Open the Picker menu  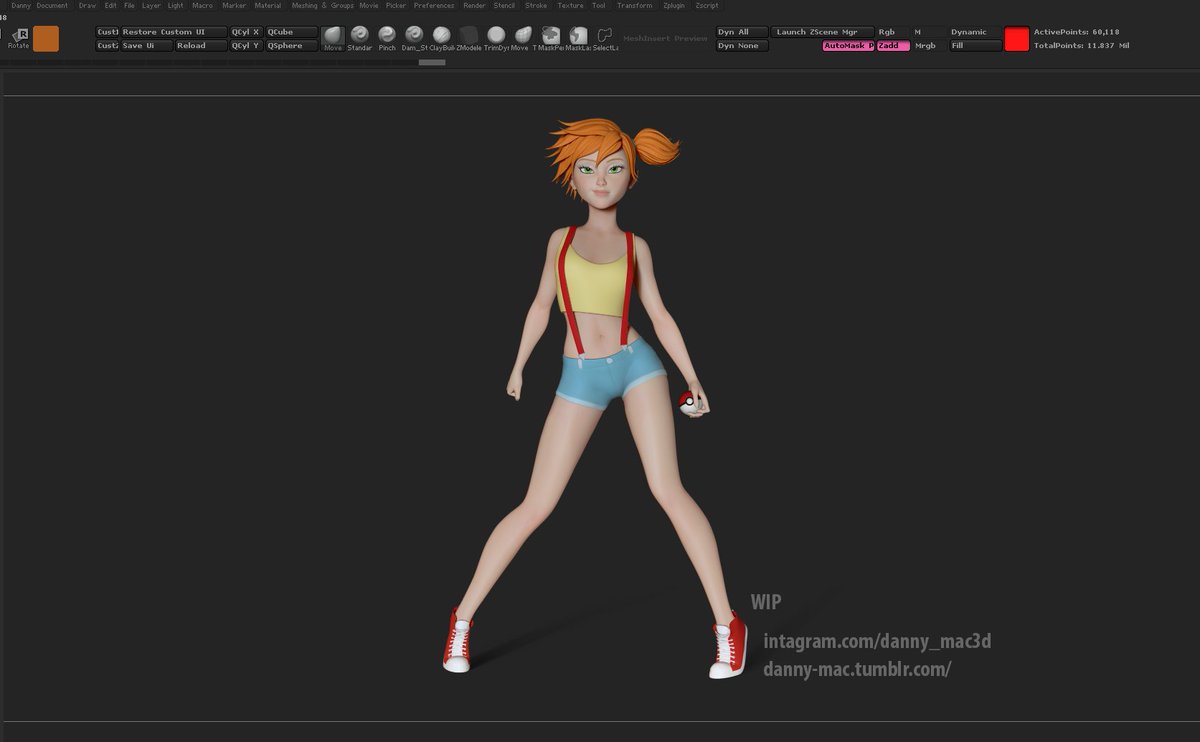pos(396,6)
